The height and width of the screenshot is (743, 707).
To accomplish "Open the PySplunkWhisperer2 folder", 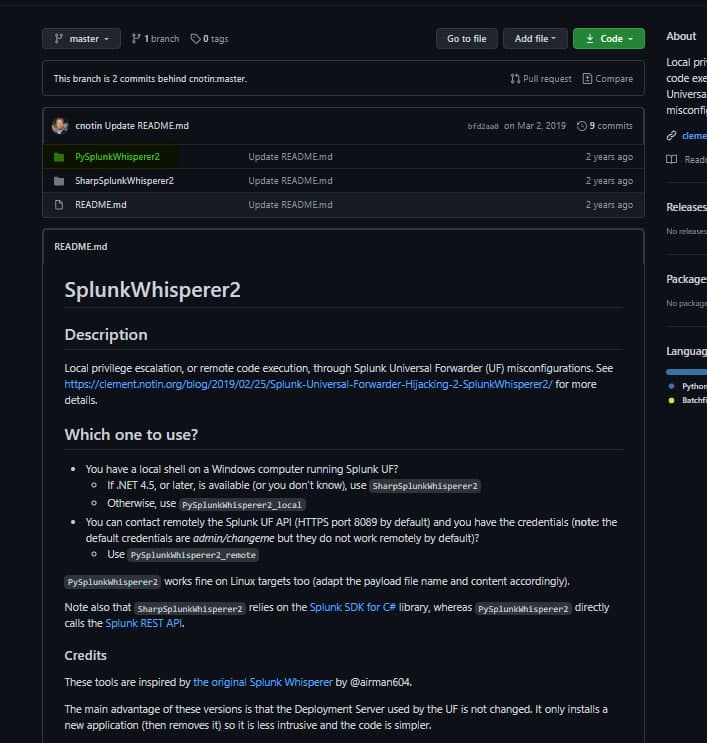I will pyautogui.click(x=117, y=157).
